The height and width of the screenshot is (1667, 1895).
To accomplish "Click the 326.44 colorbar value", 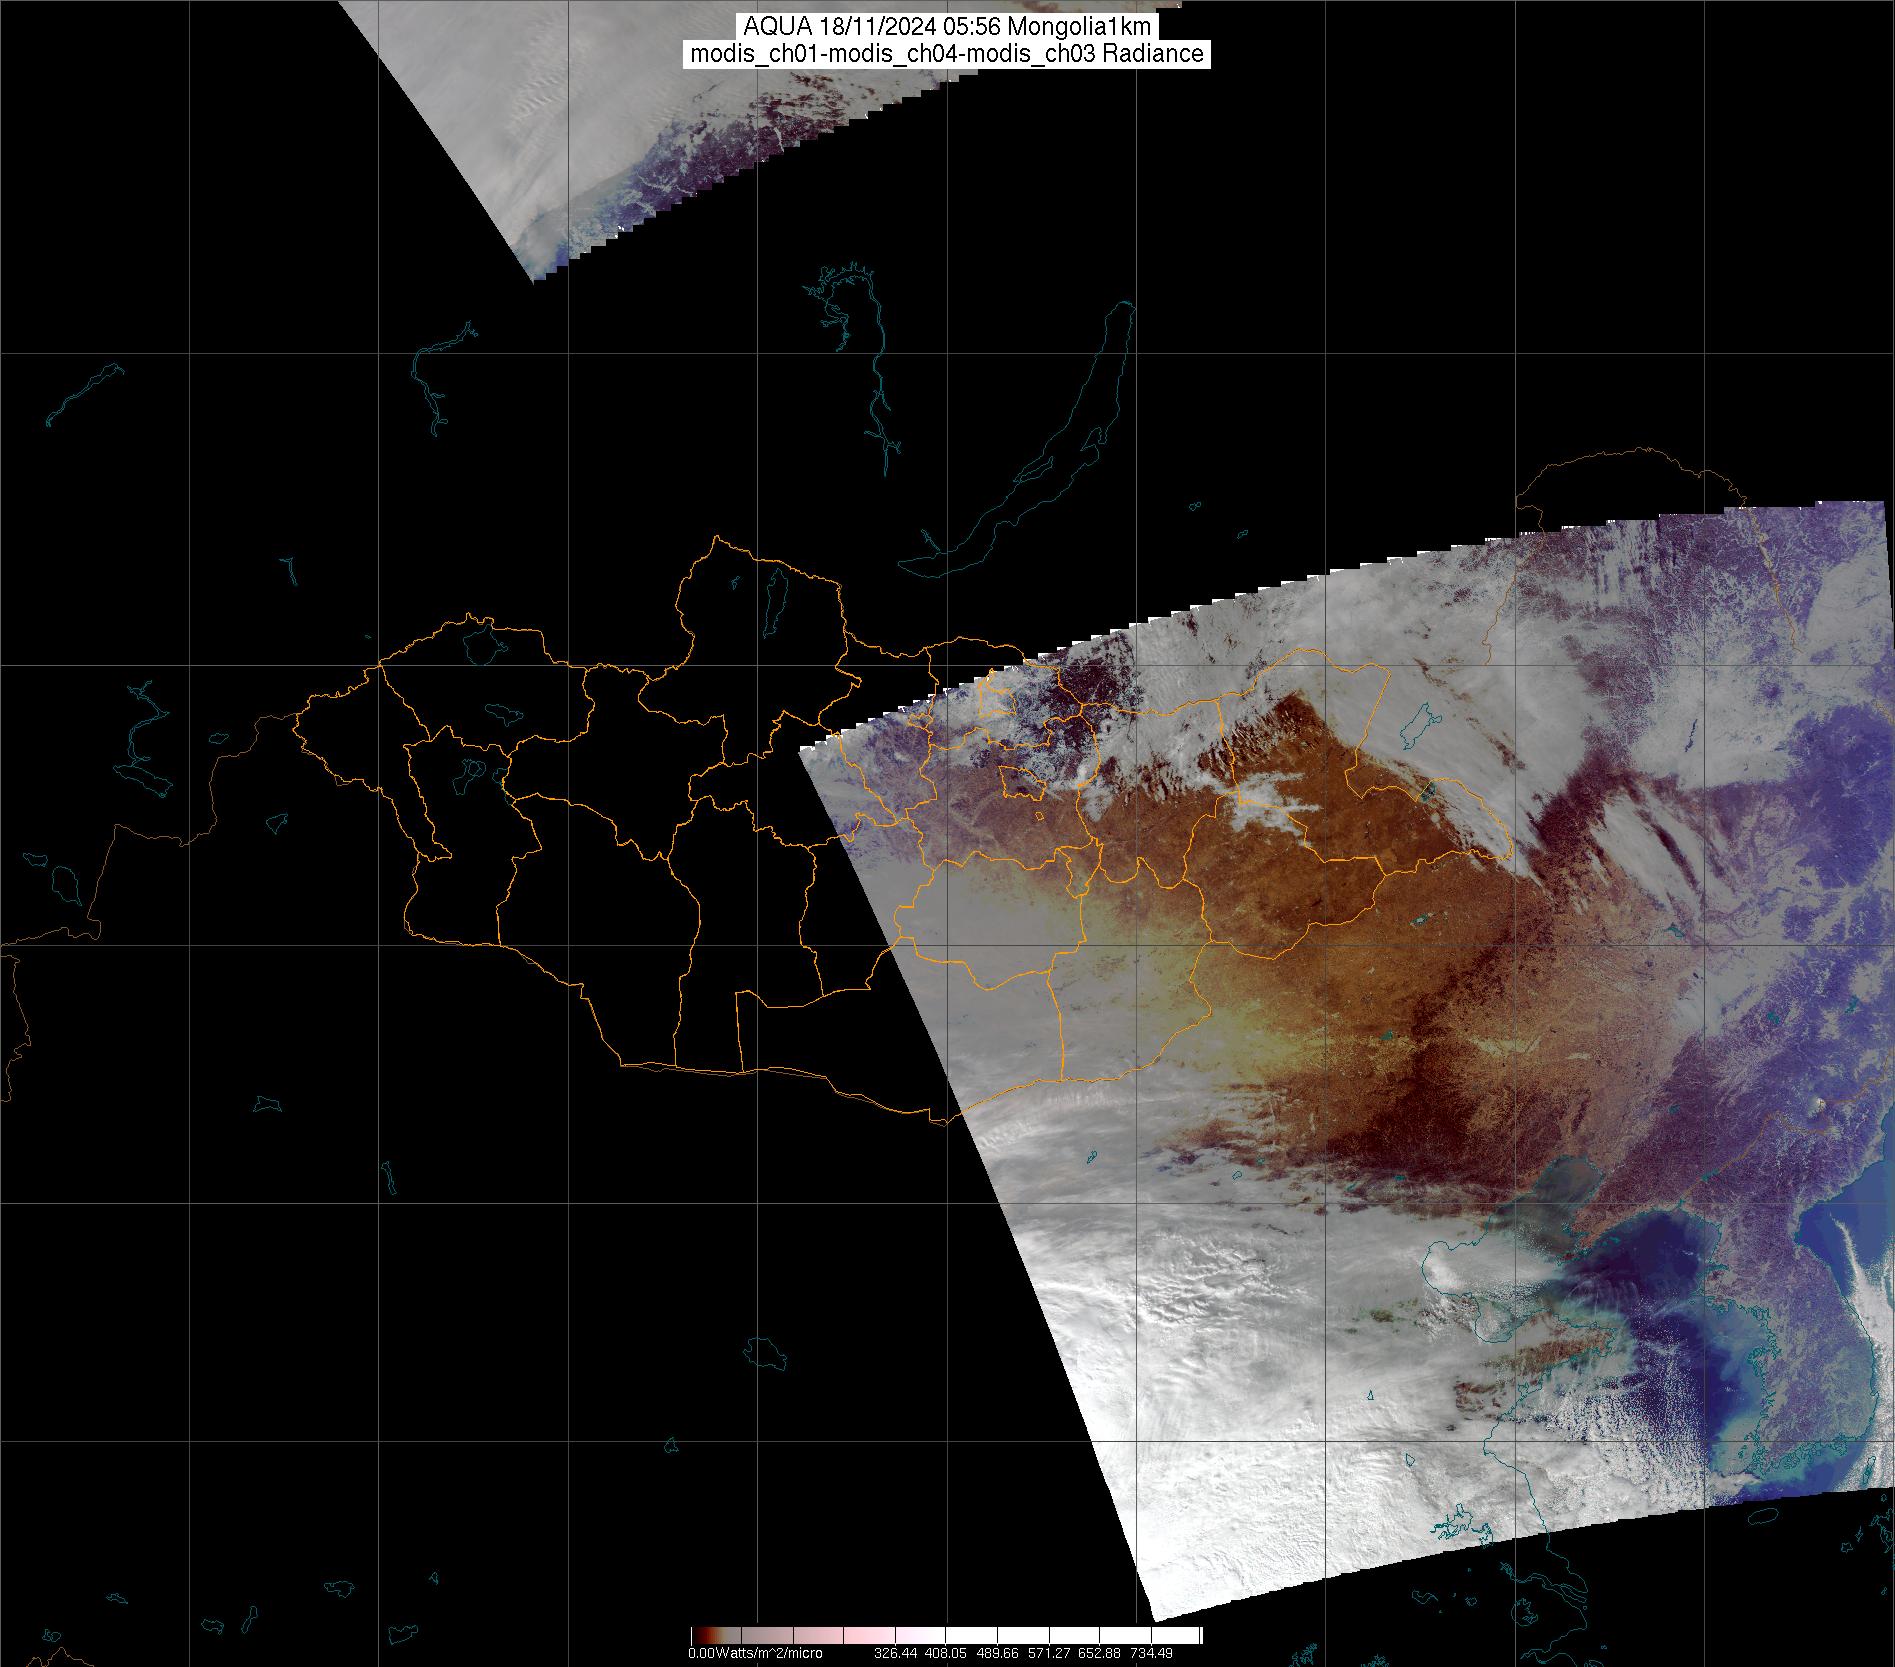I will (894, 1653).
